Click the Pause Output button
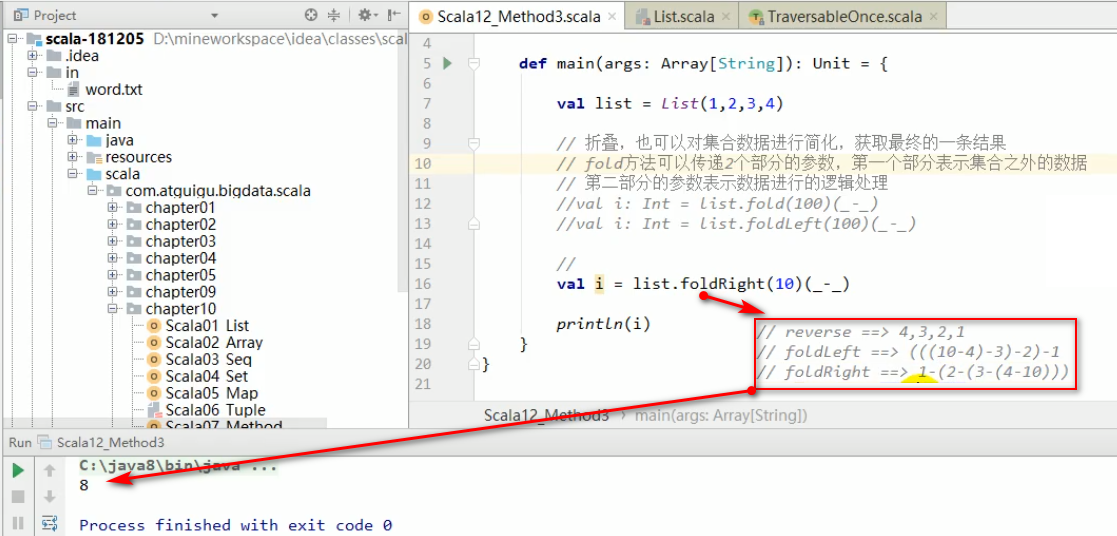 coord(19,522)
